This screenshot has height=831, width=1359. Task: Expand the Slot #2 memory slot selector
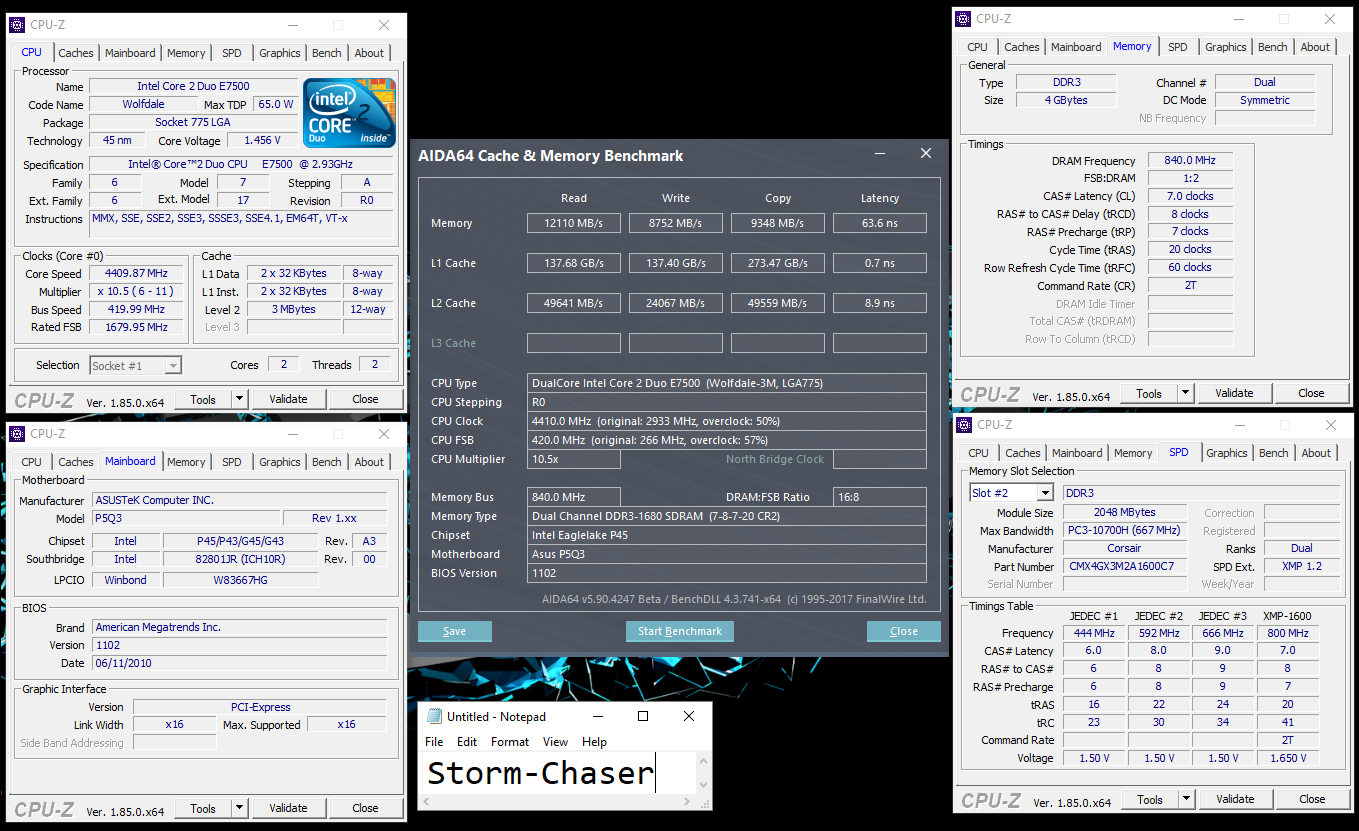(1044, 493)
